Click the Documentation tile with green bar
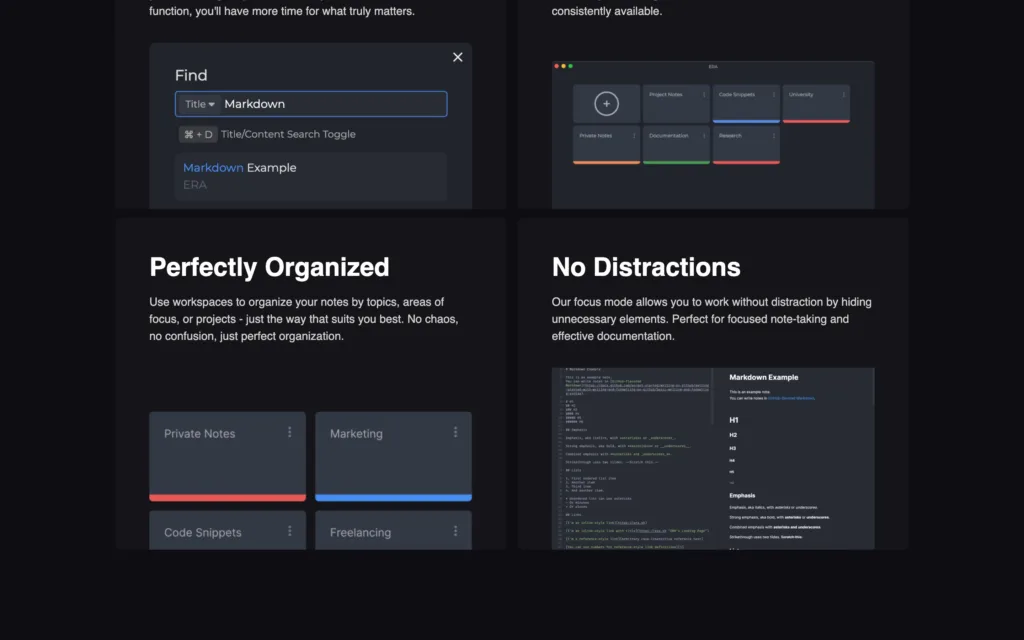 (676, 145)
